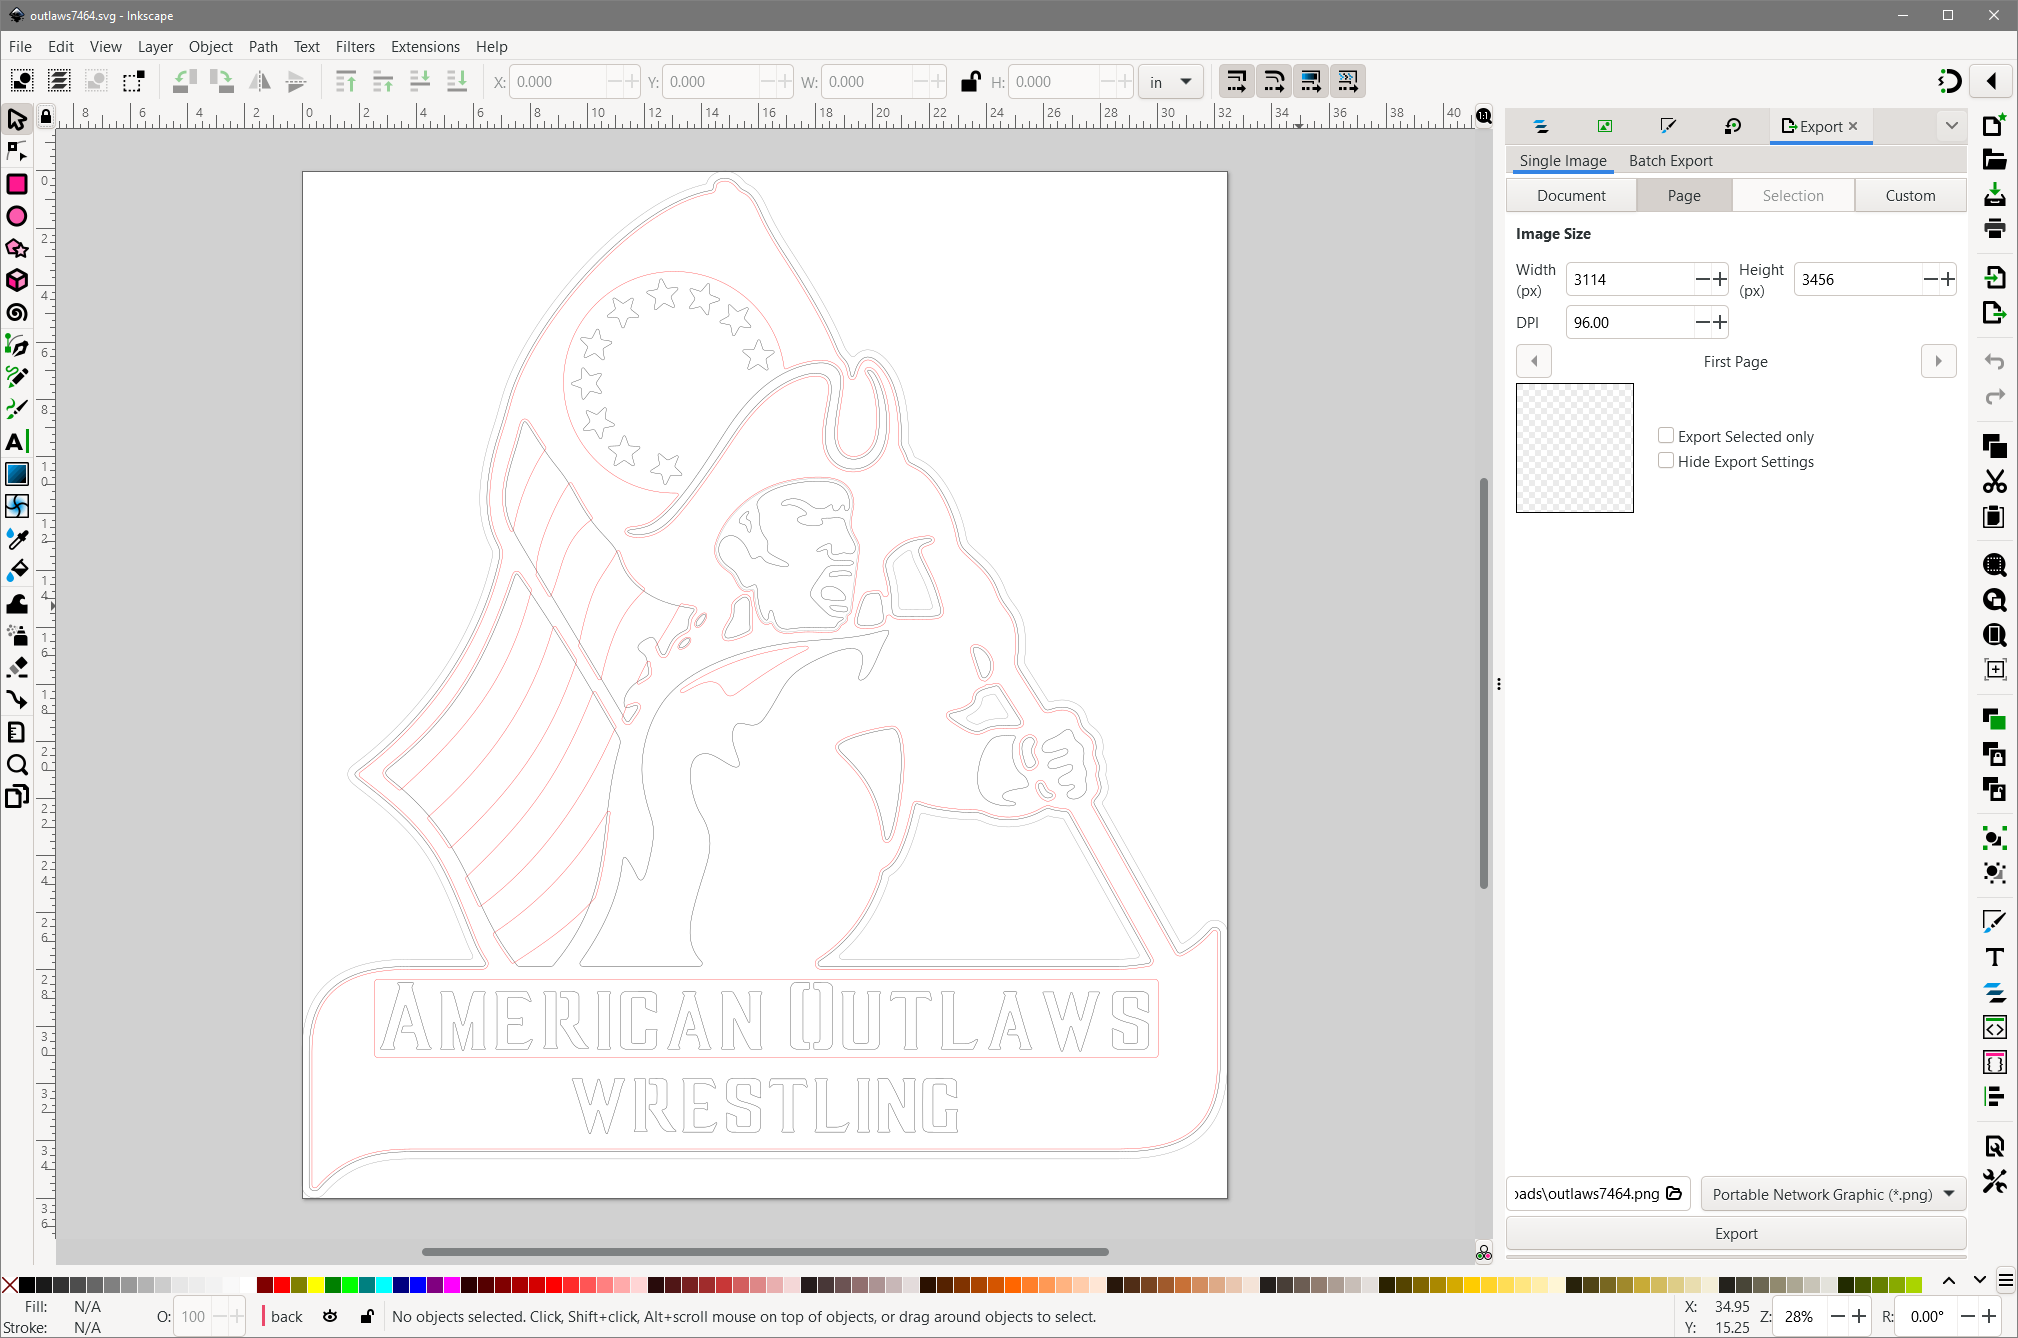Select the Spiral tool
The height and width of the screenshot is (1338, 2018).
[x=17, y=313]
